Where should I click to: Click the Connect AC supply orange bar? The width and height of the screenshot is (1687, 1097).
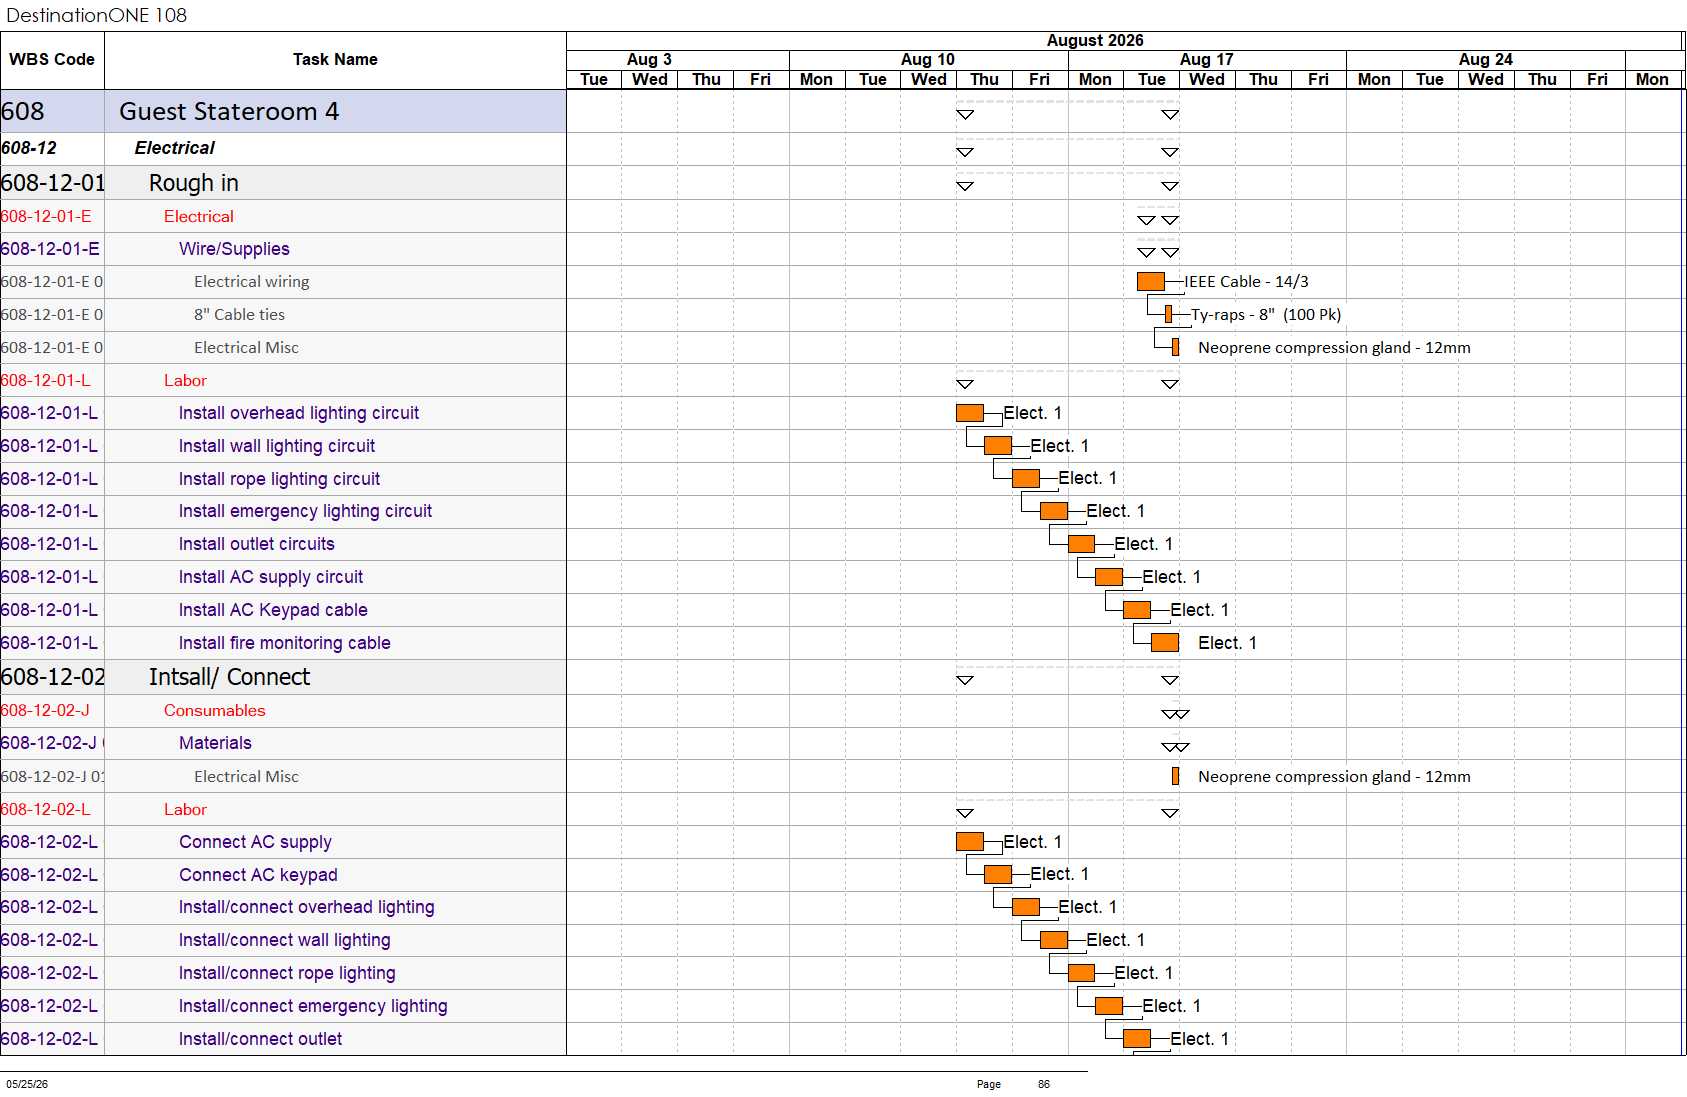969,842
